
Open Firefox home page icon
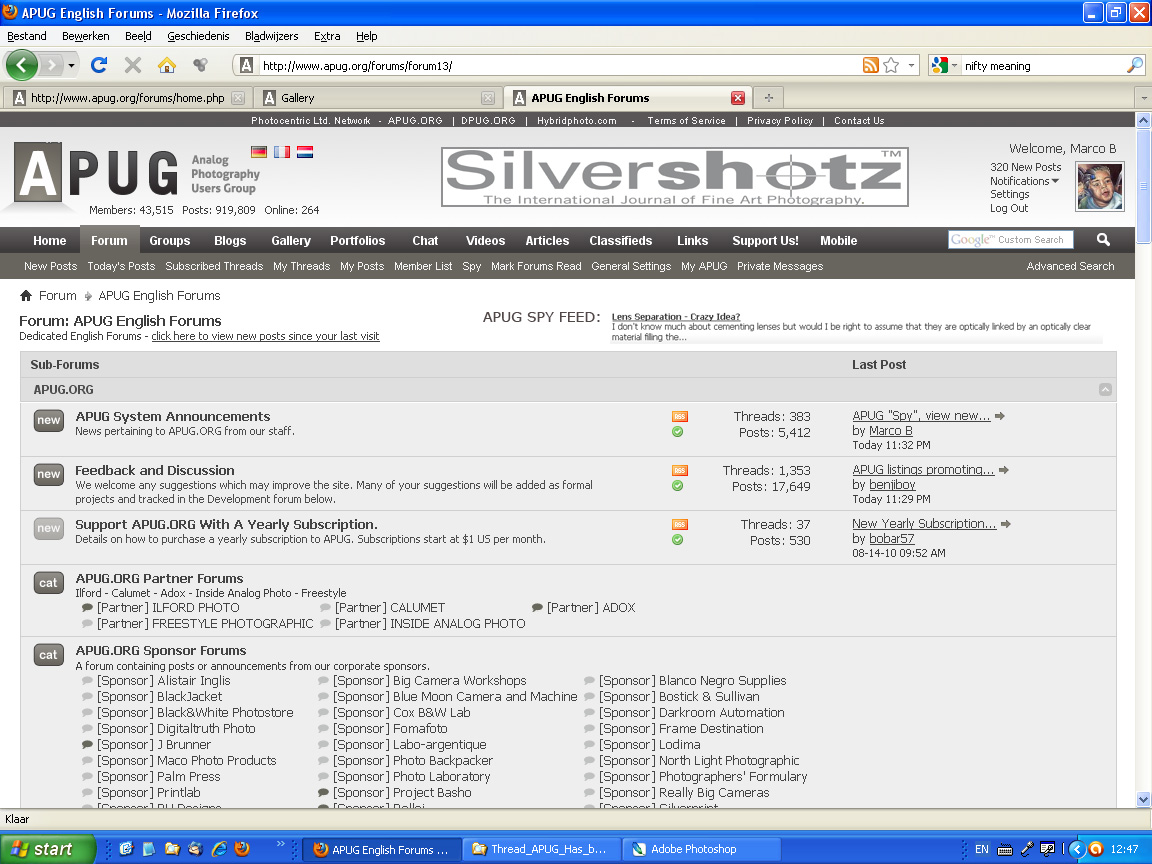pyautogui.click(x=167, y=65)
